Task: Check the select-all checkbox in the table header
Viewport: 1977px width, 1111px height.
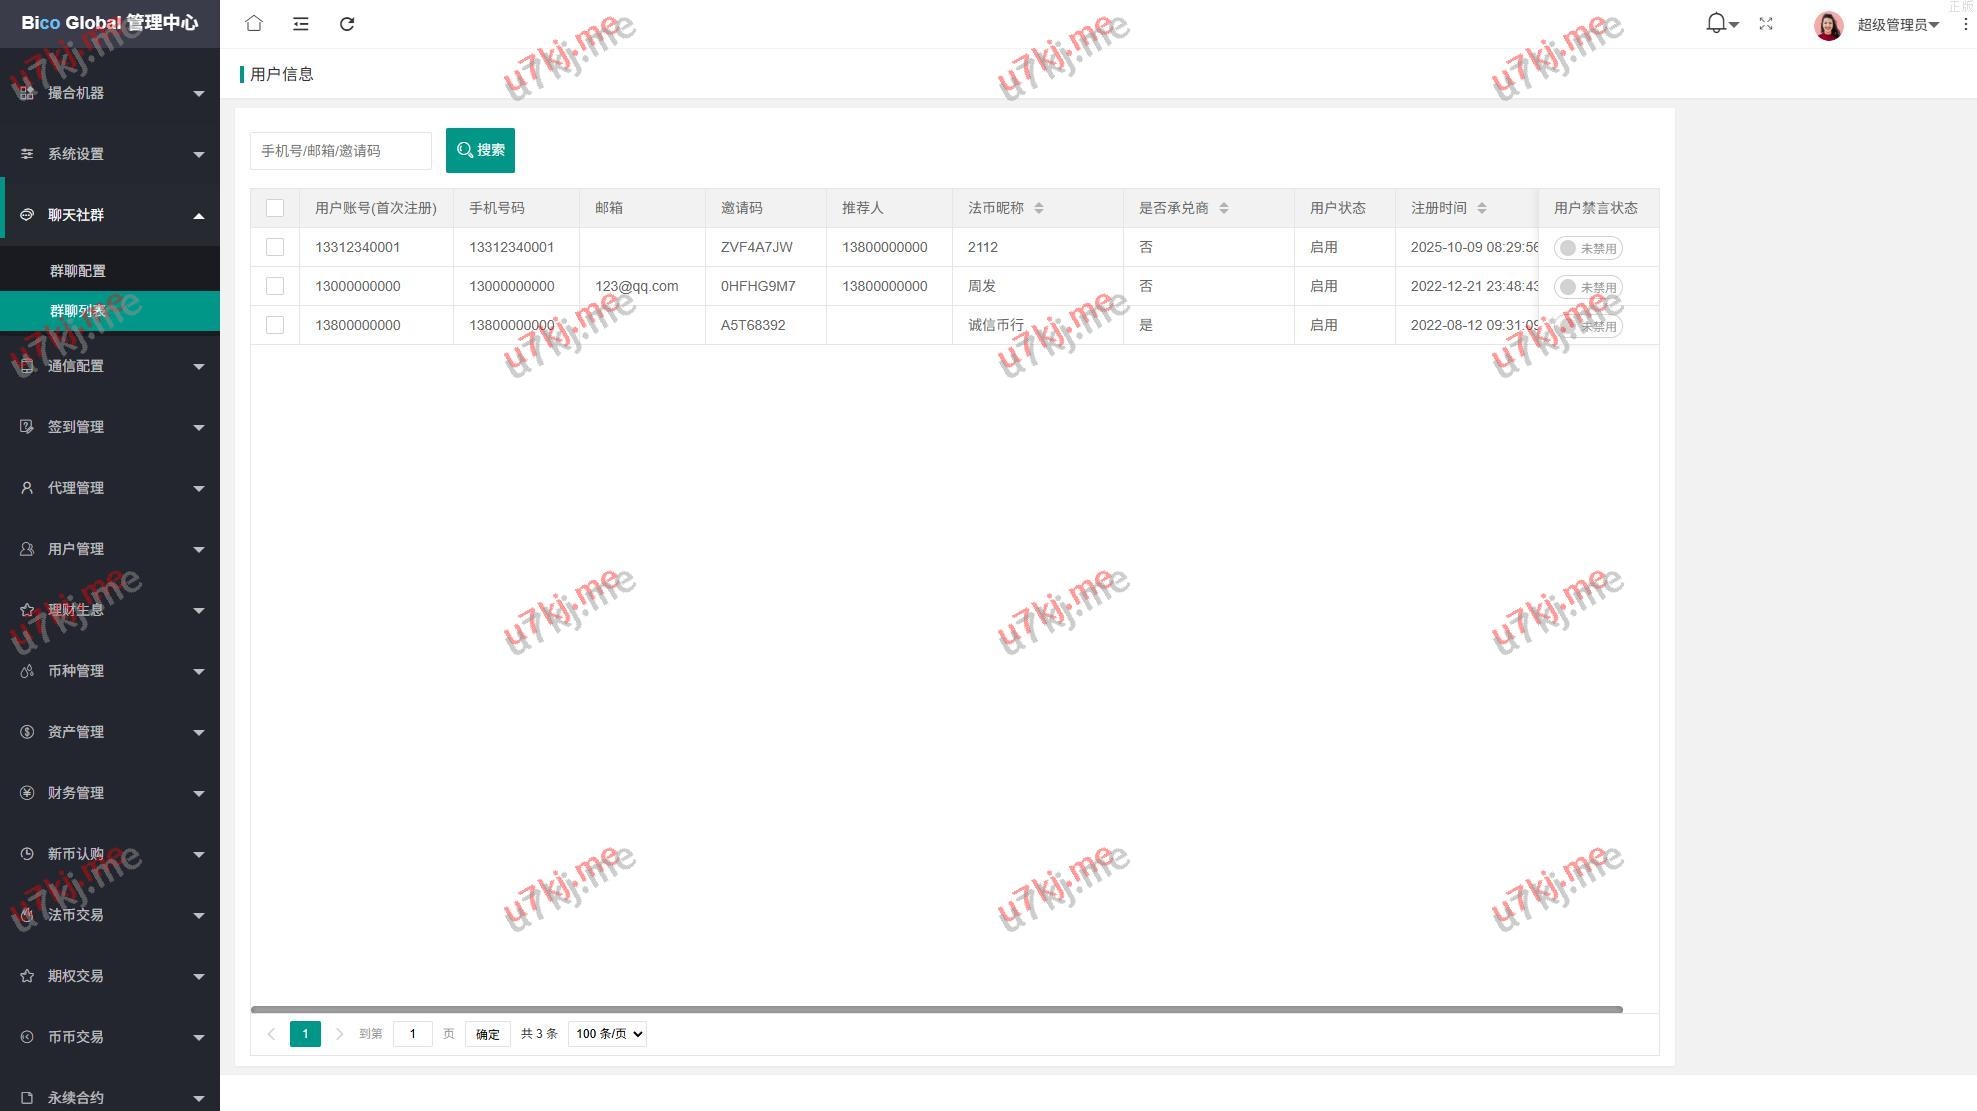Action: (x=275, y=208)
